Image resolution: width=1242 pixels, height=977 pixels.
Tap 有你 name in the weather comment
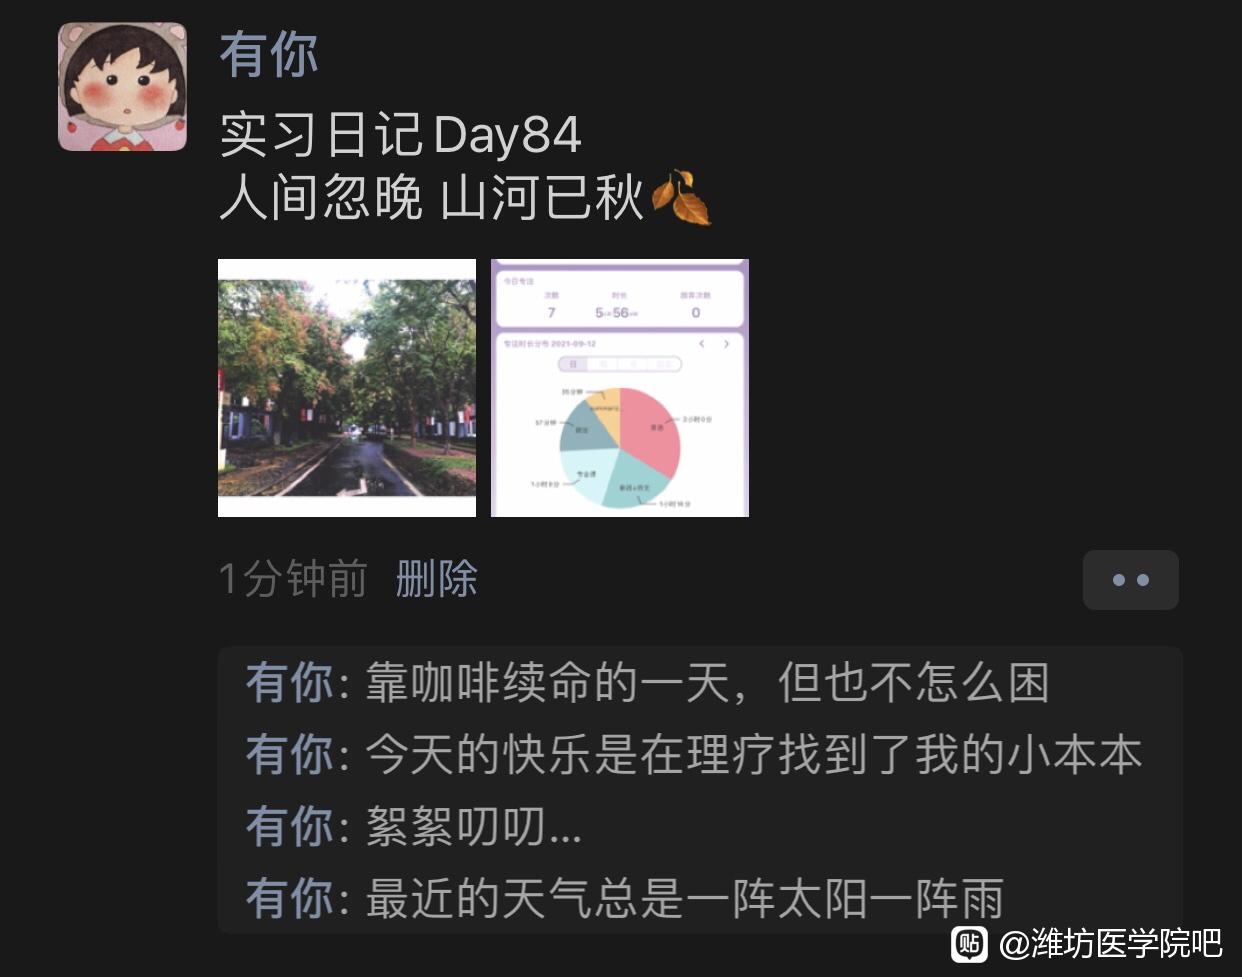point(290,898)
